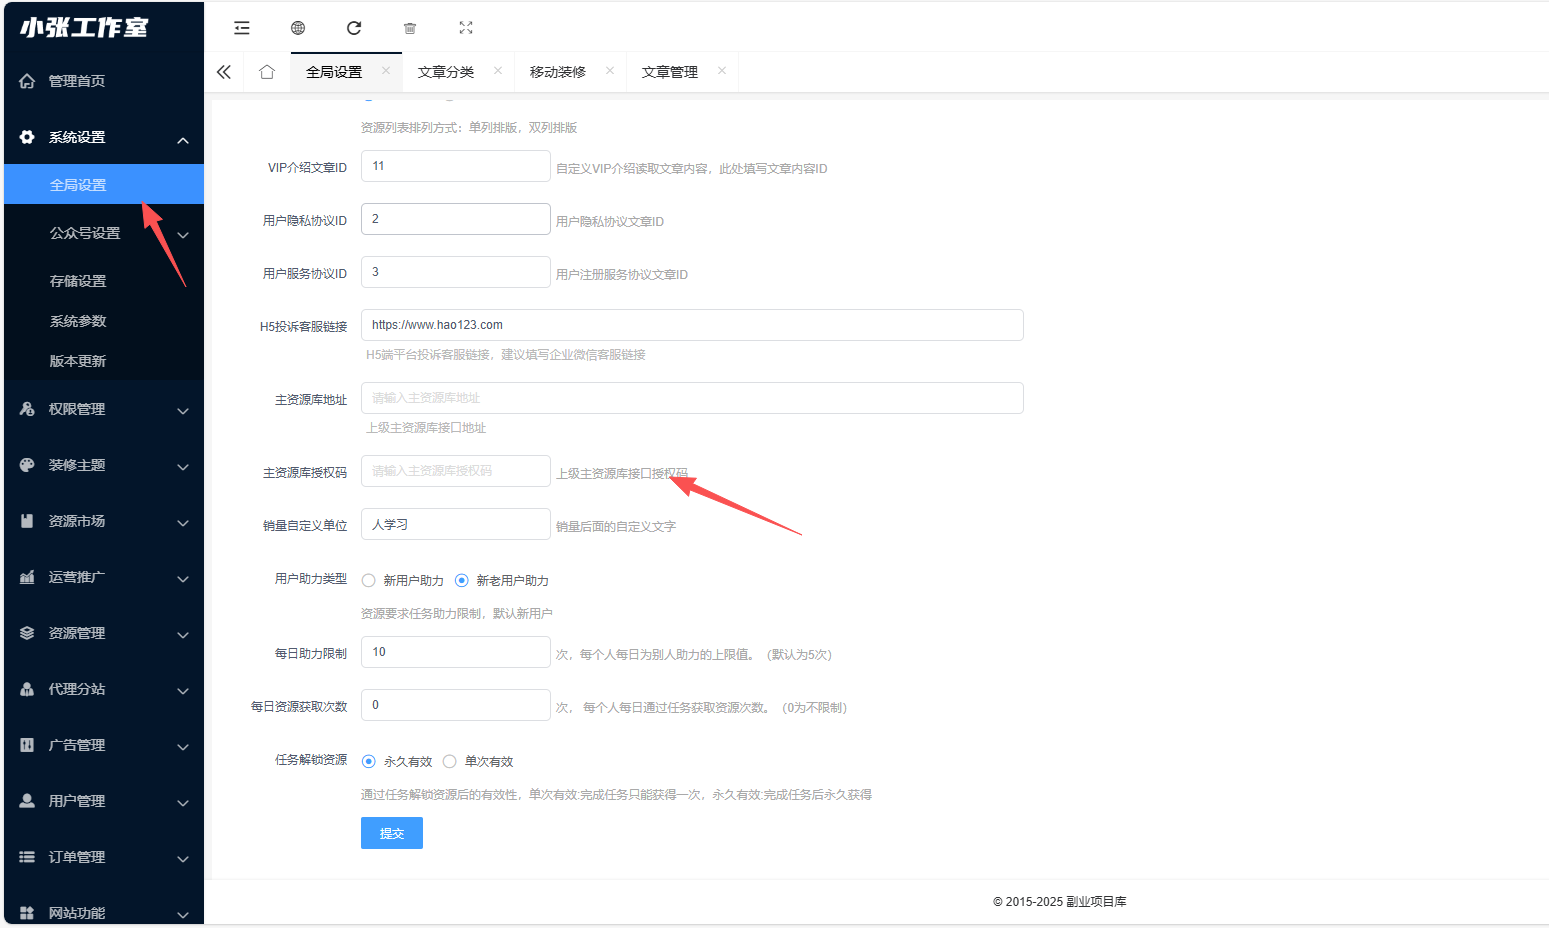Expand the 权限管理 menu
This screenshot has height=928, width=1549.
click(103, 408)
